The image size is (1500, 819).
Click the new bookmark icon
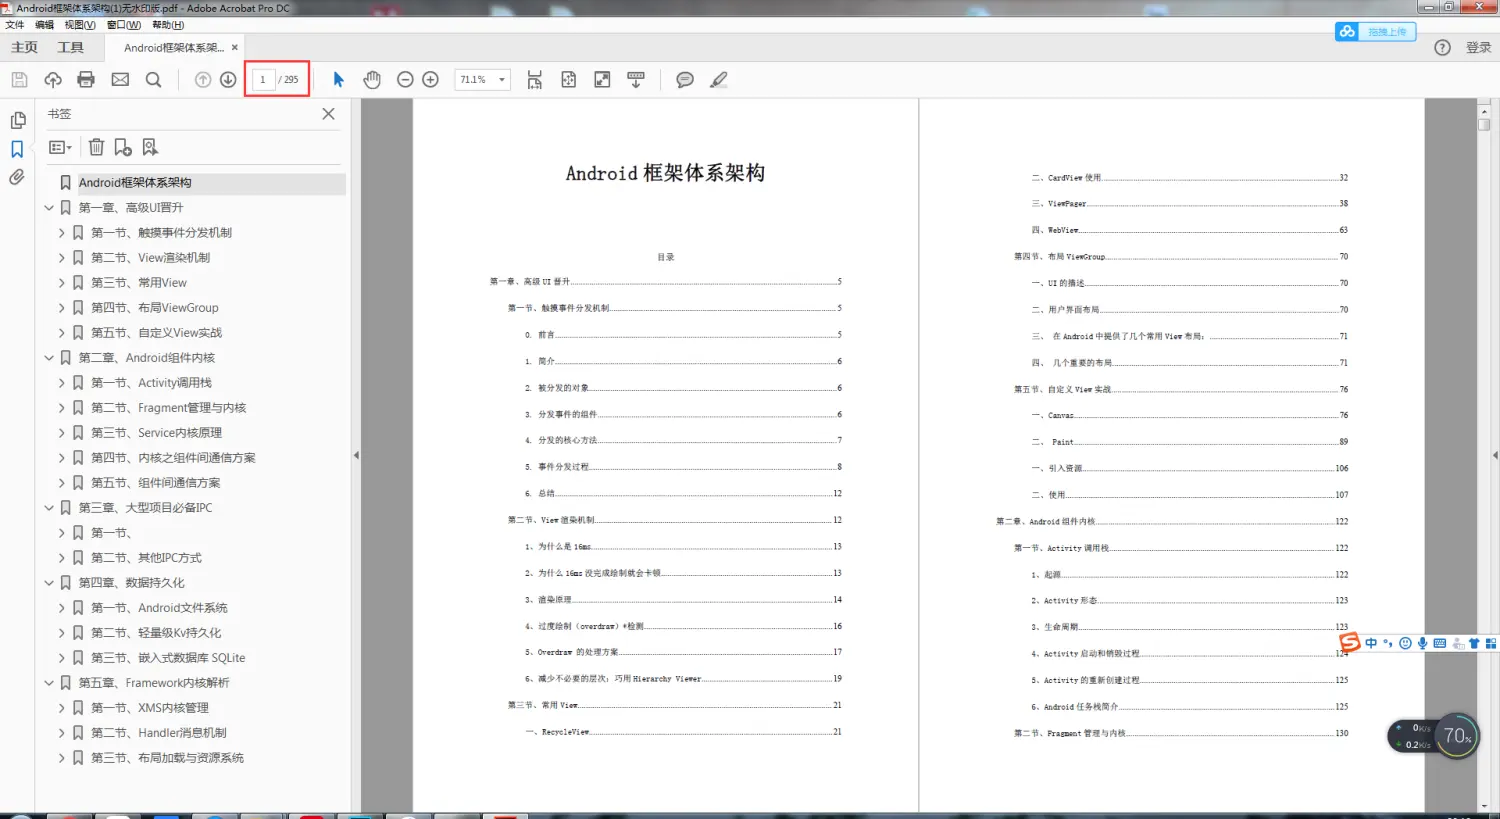[123, 147]
